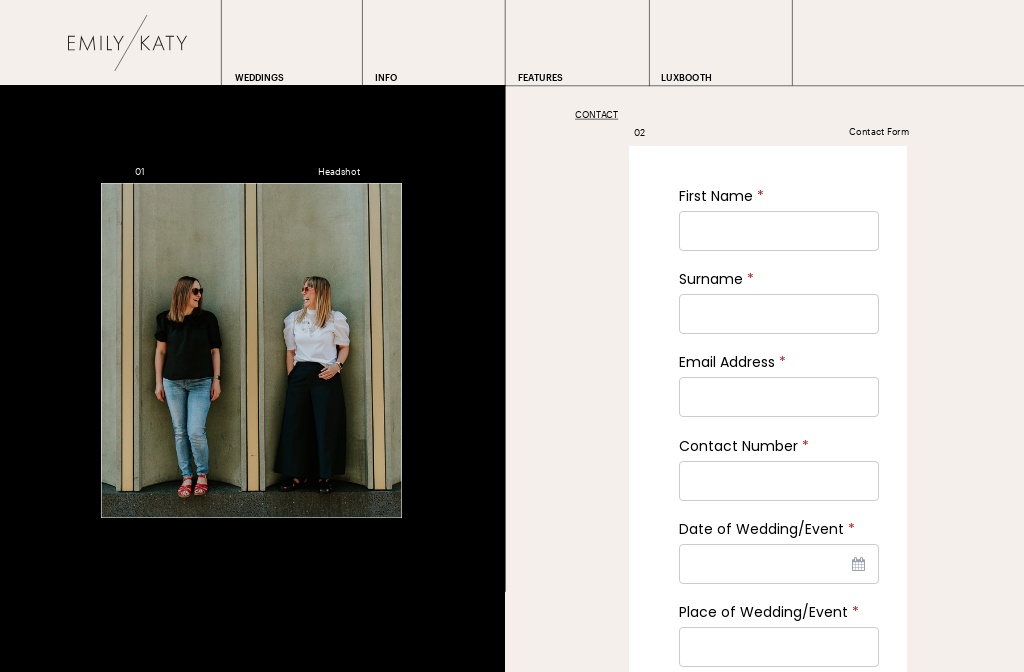Select Features in the top navigation

pos(540,78)
